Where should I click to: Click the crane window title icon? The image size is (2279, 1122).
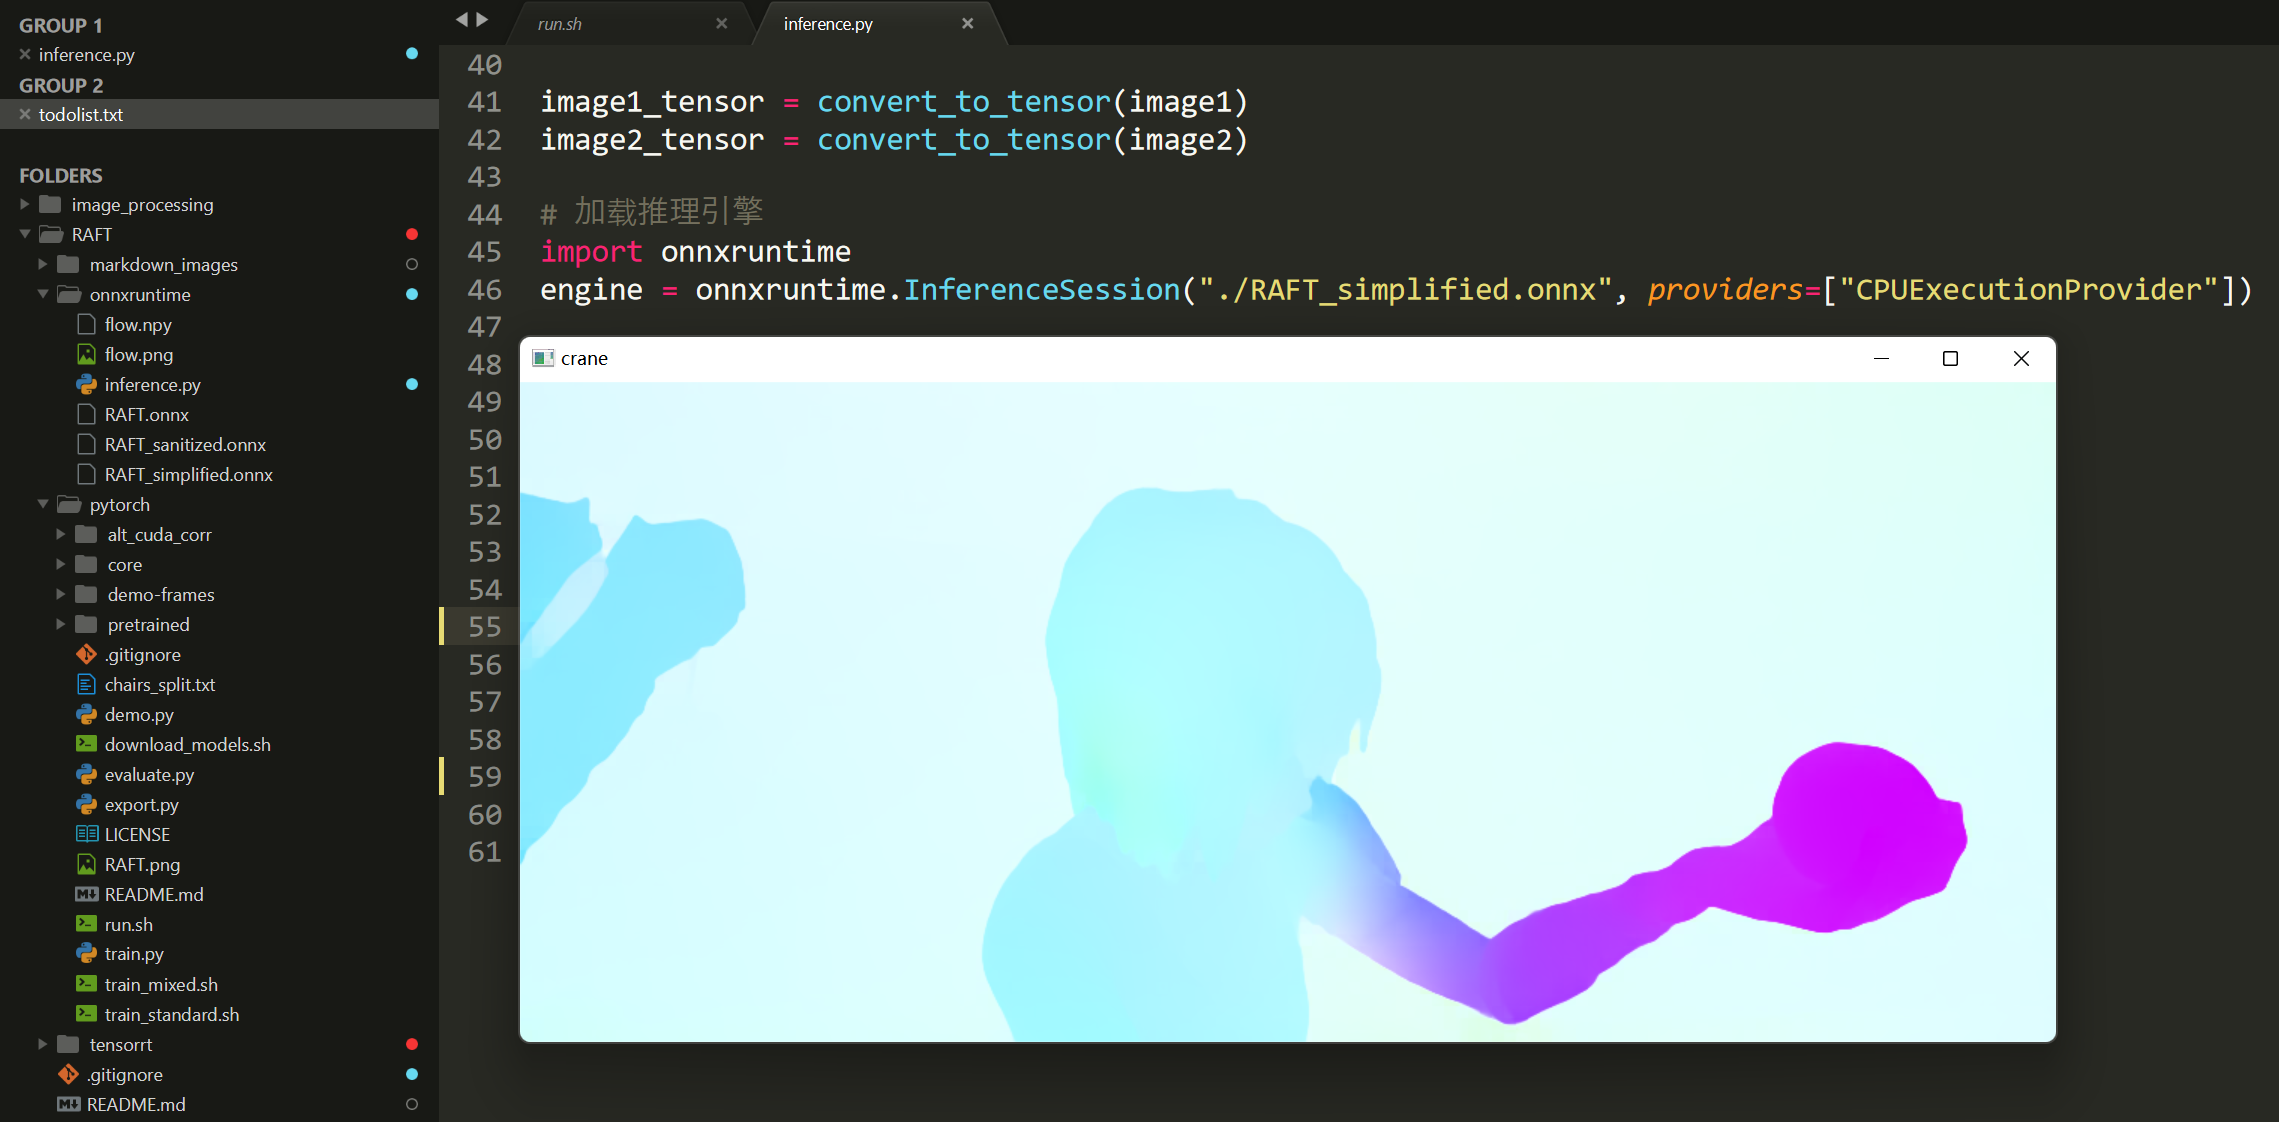point(543,358)
